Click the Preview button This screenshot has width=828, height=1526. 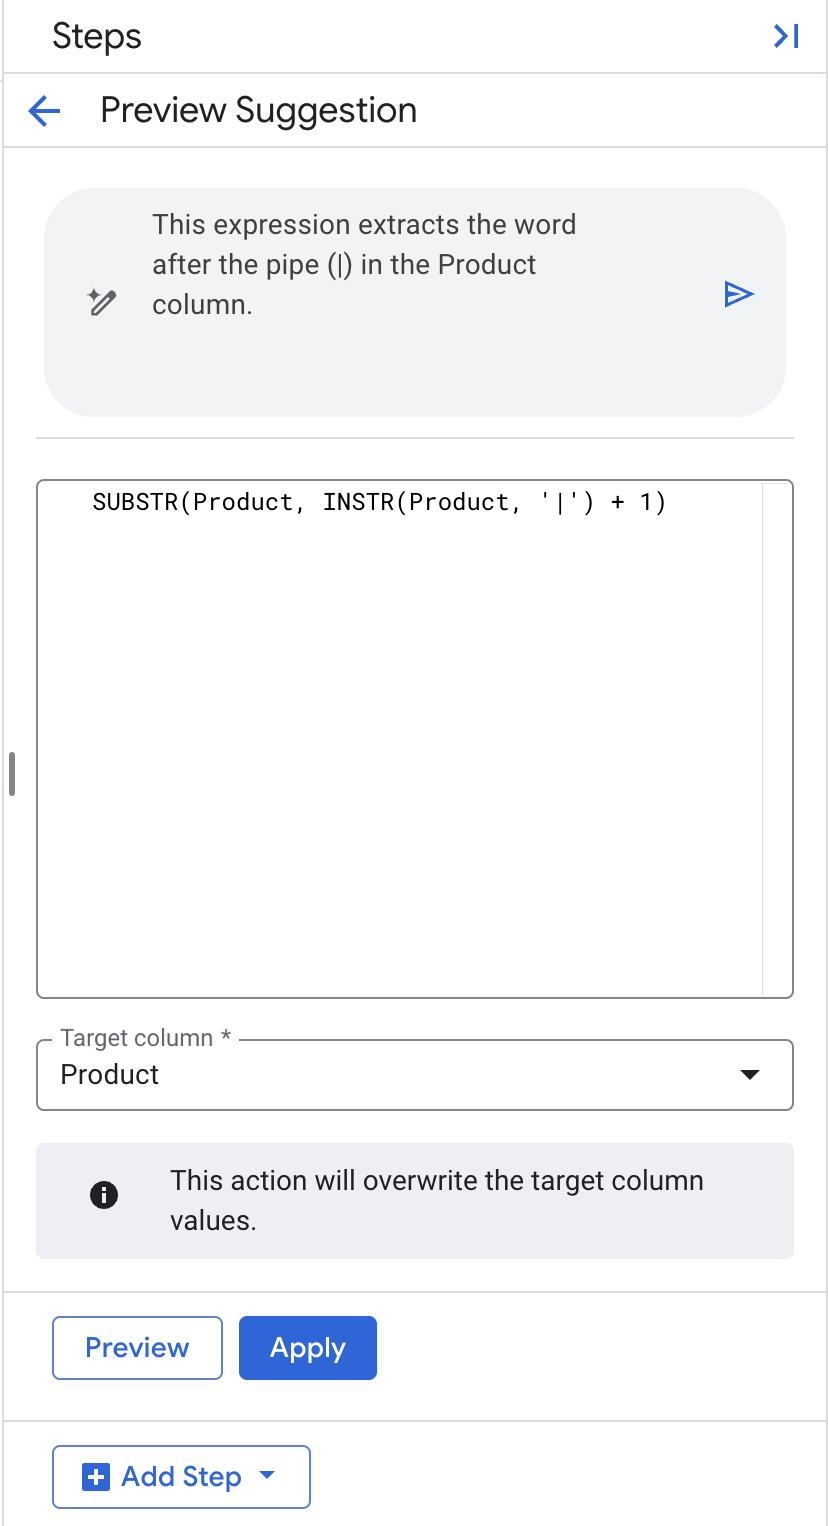(x=137, y=1347)
